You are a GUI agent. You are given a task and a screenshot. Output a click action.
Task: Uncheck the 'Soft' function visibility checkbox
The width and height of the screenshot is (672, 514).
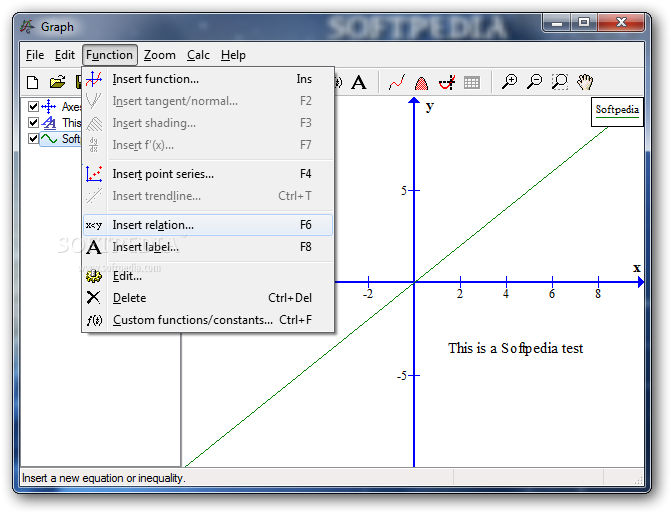point(33,138)
